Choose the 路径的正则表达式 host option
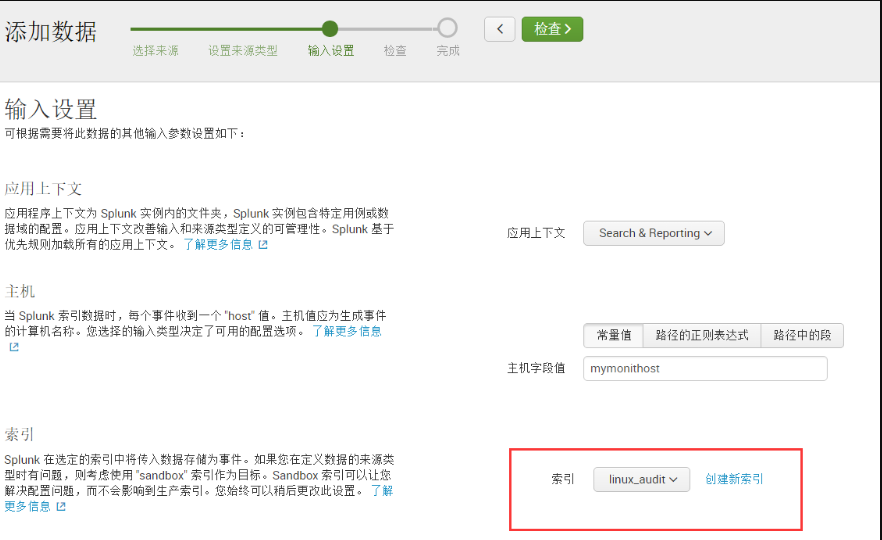Screen dimensions: 882x540 [701, 335]
